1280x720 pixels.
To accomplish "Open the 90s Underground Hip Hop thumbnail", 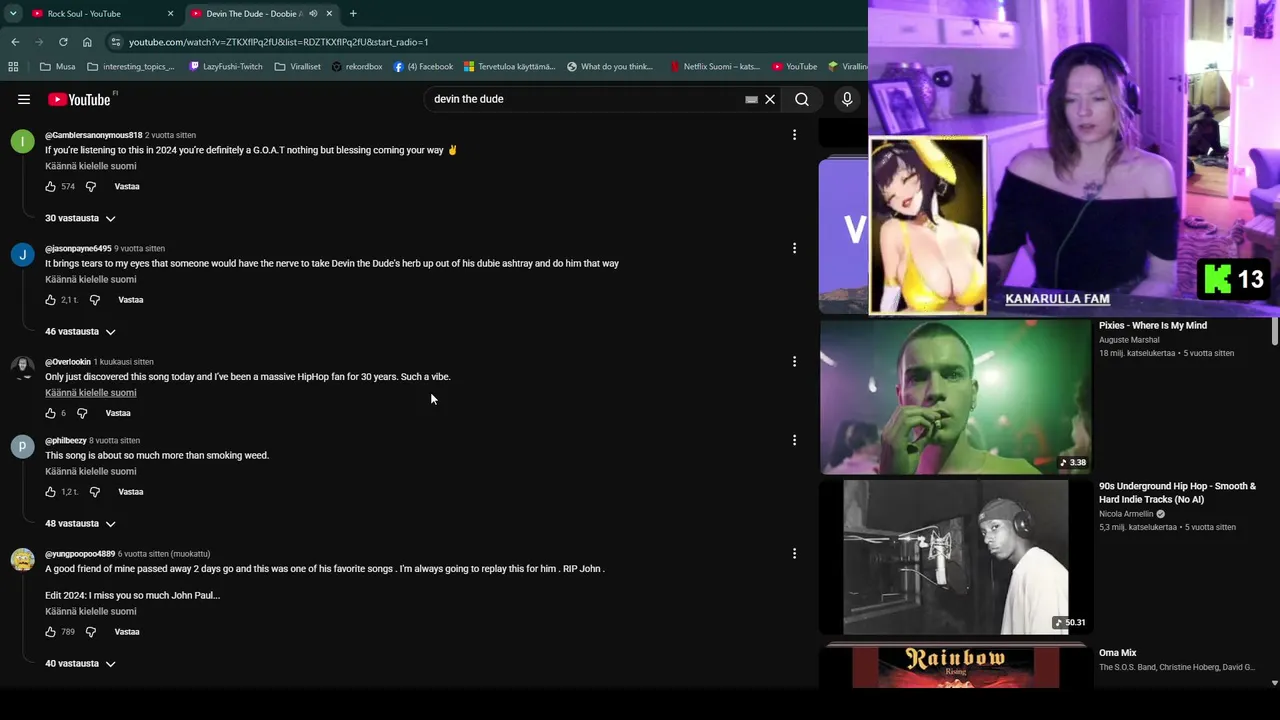I will click(955, 557).
